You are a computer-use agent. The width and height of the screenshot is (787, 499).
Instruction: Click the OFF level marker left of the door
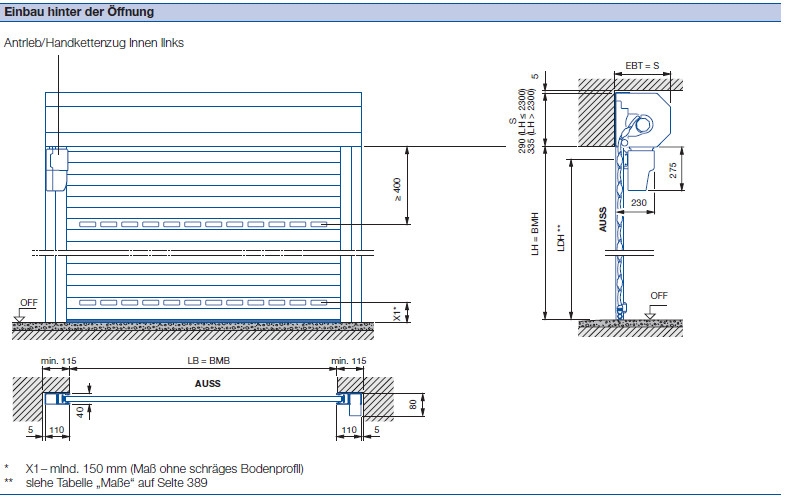[x=25, y=309]
